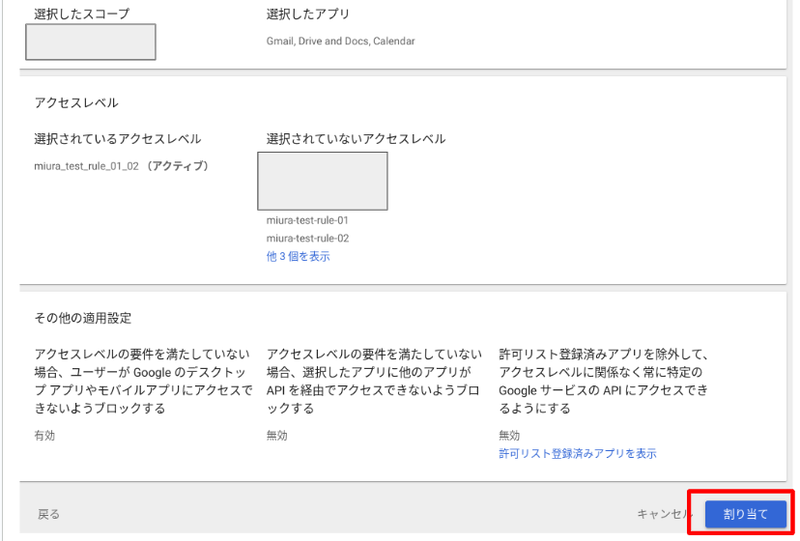Select the miura-test-rule-01 access level text
This screenshot has height=541, width=800.
307,220
